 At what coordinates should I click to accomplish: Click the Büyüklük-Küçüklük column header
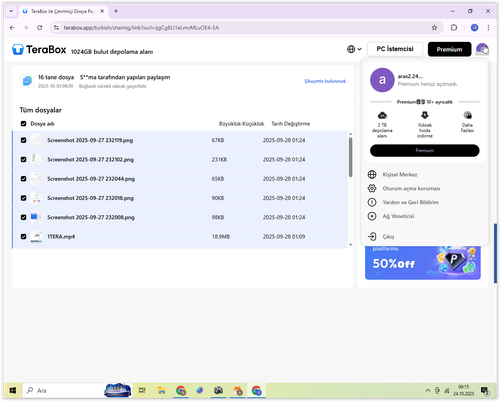pyautogui.click(x=241, y=124)
